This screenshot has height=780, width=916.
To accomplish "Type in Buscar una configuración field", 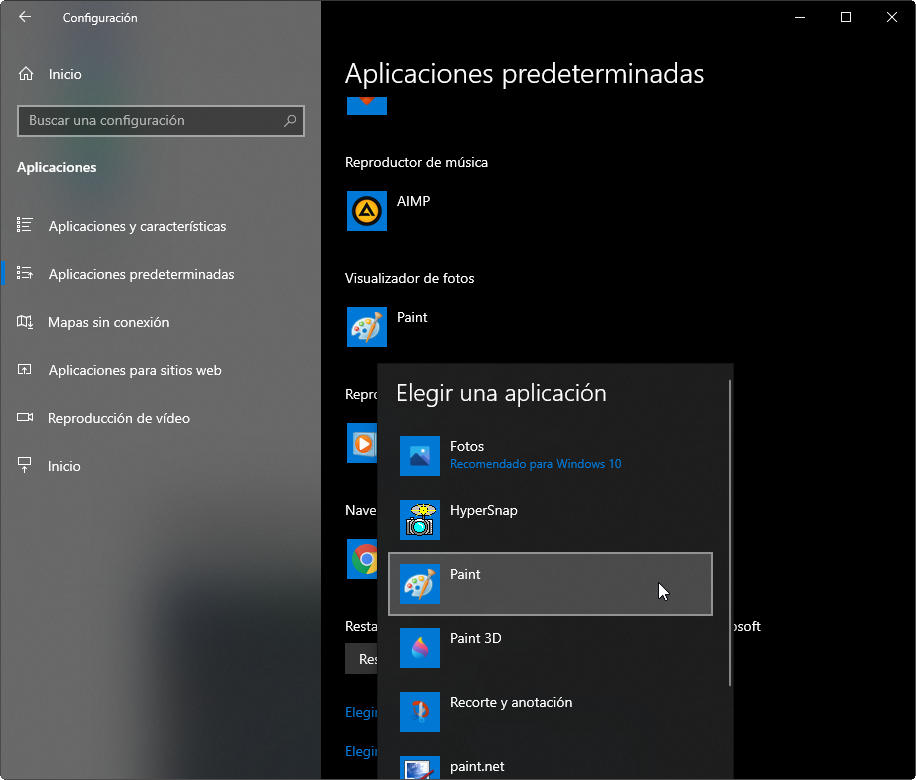I will point(150,121).
